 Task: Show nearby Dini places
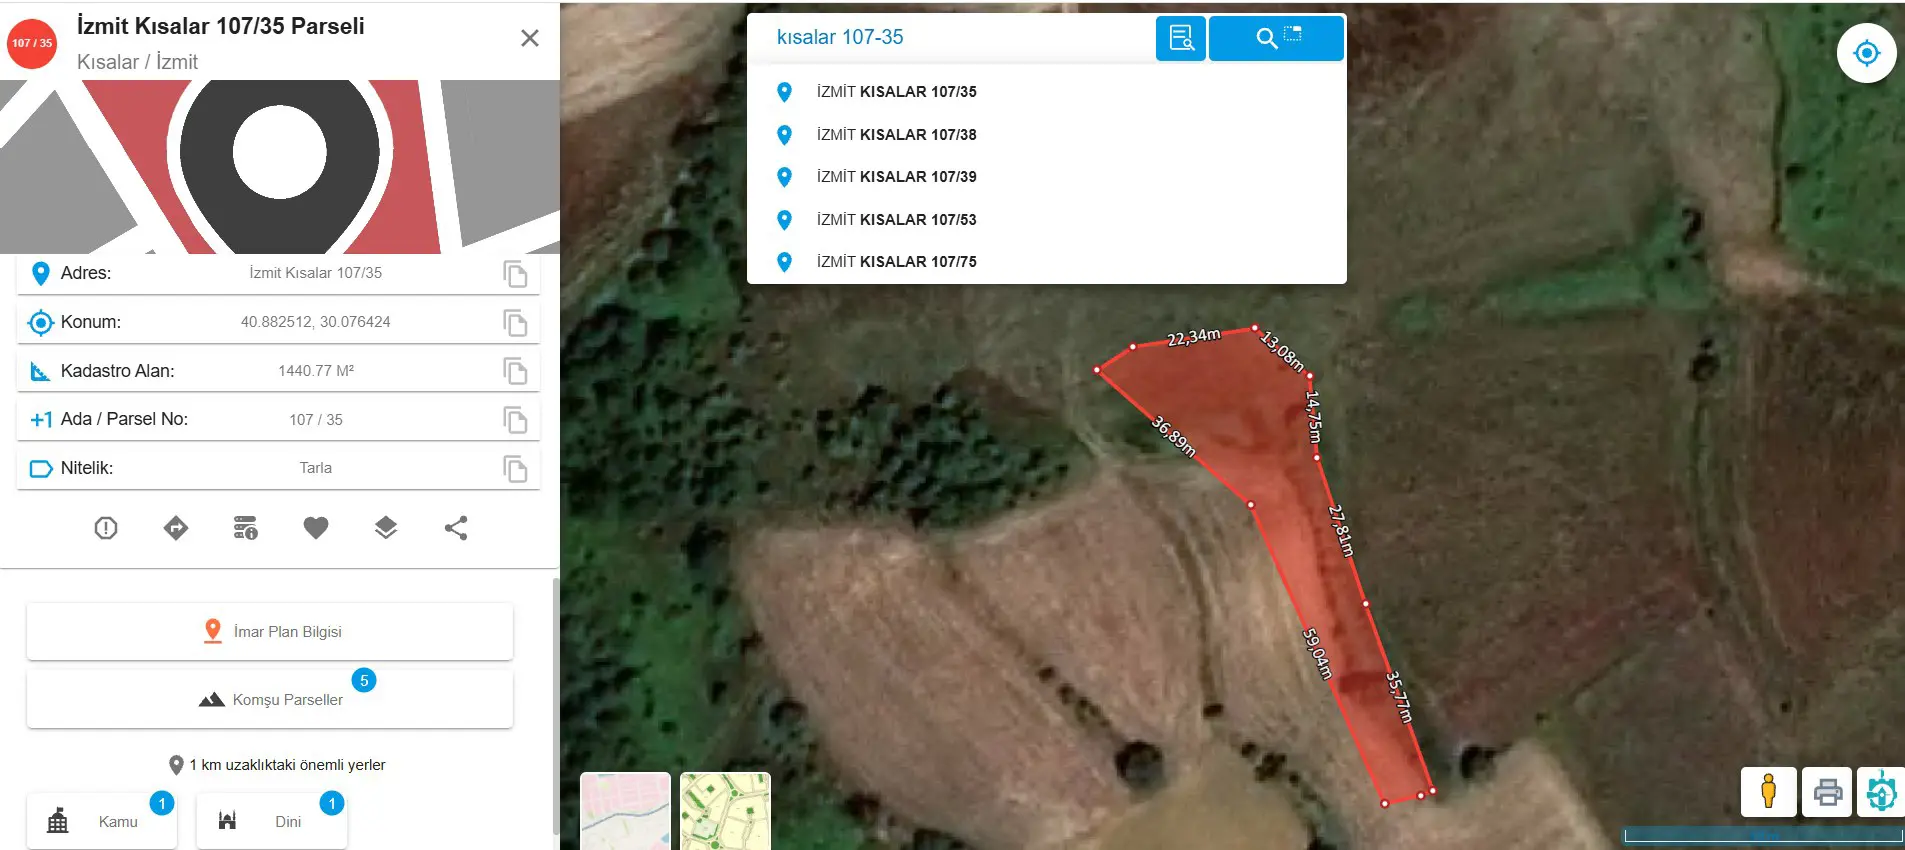pos(272,821)
